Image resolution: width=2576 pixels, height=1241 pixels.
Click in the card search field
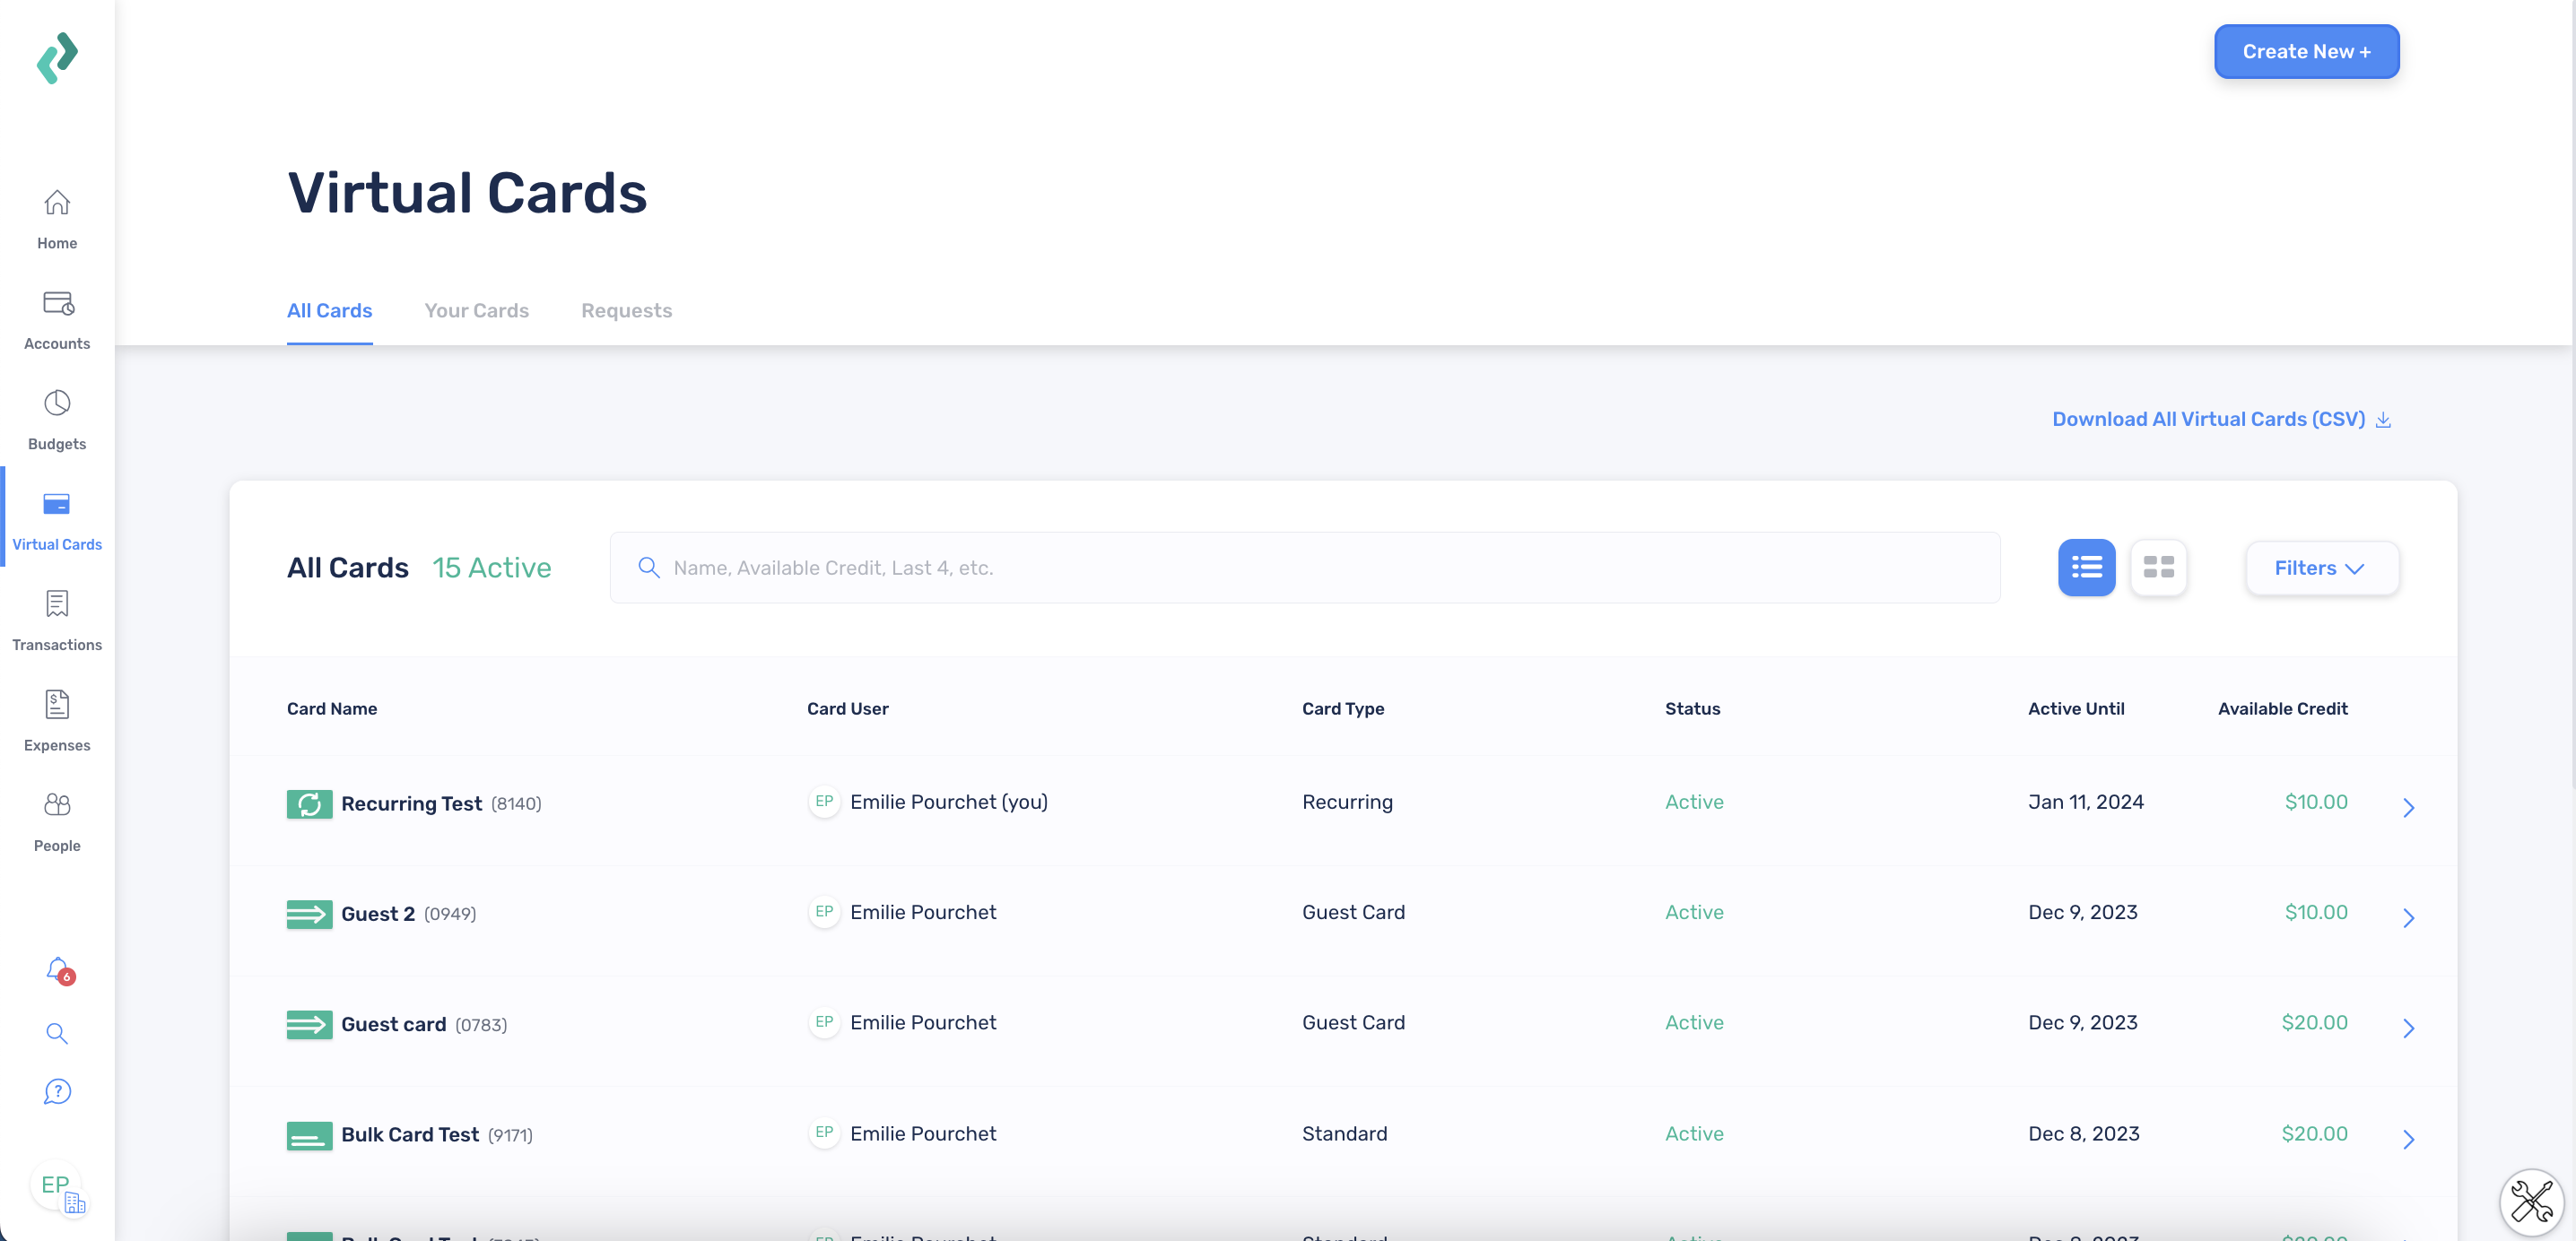click(x=1305, y=568)
